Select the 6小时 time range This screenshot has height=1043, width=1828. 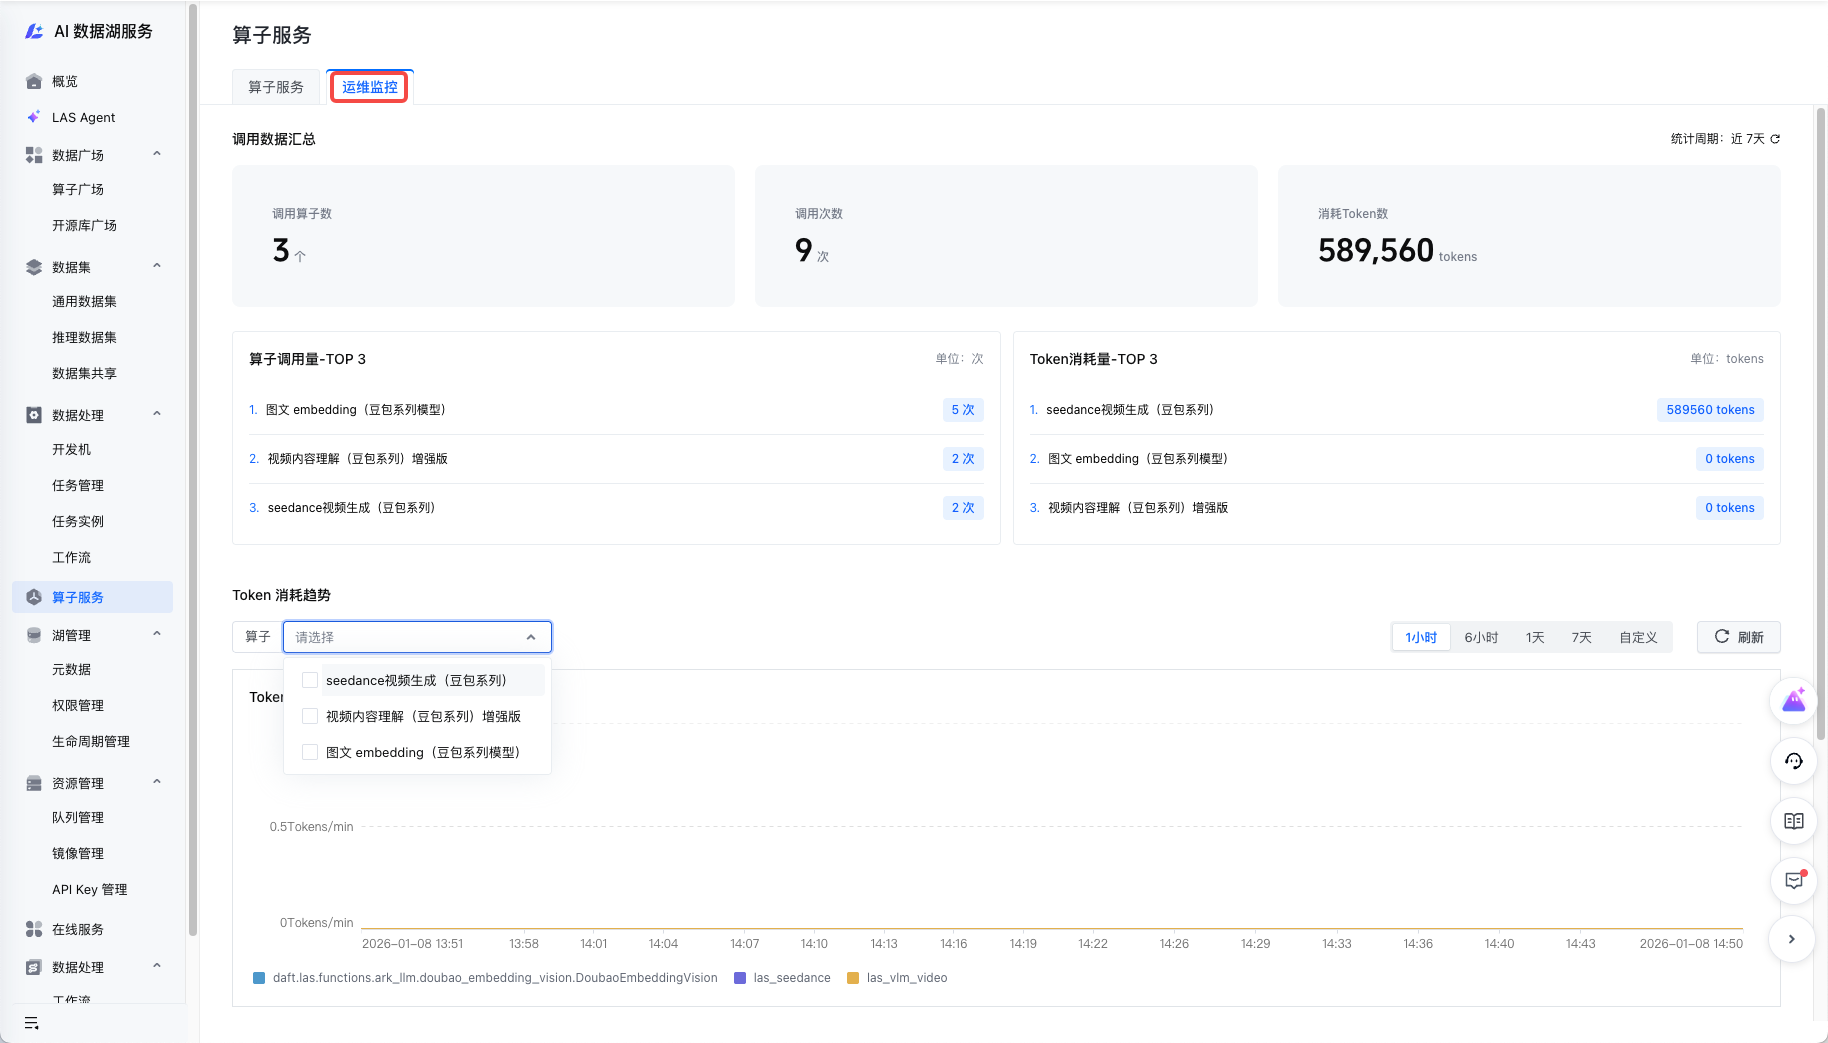(x=1481, y=637)
